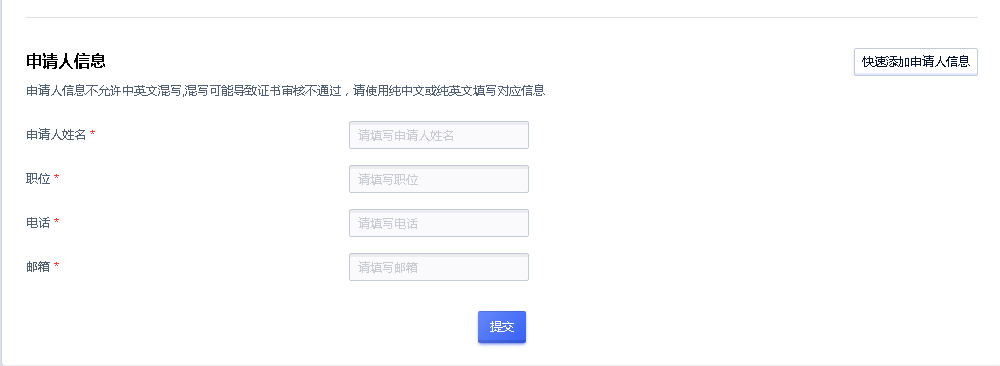This screenshot has height=366, width=1000.
Task: Click the 电话 field label
Action: click(38, 223)
